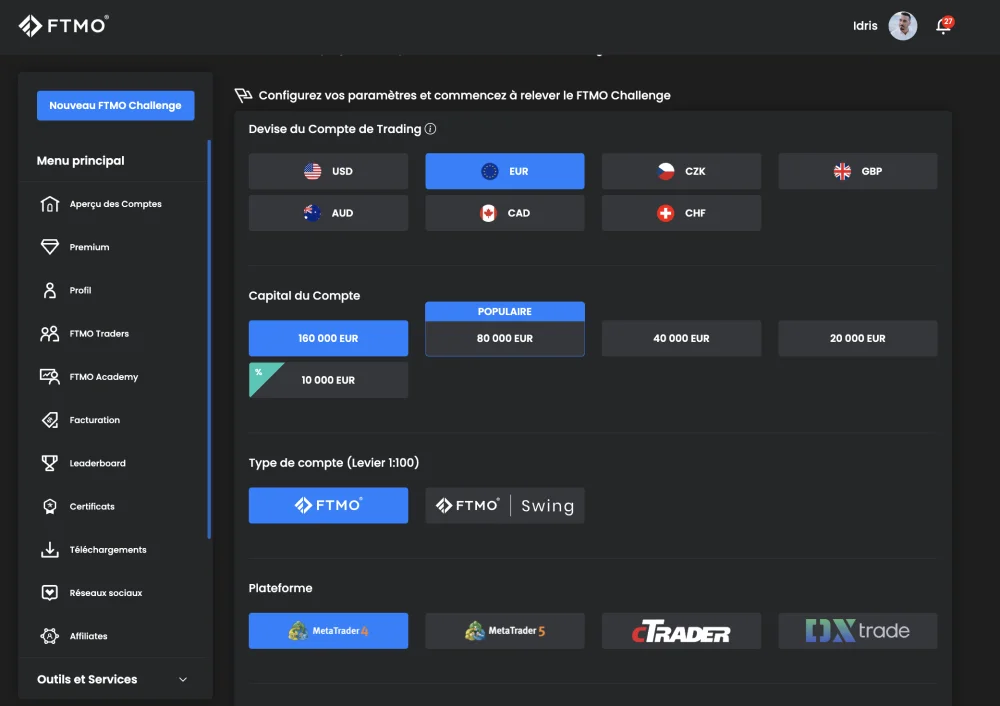Select the FTMO Swing account type
Viewport: 1000px width, 706px height.
[x=504, y=505]
